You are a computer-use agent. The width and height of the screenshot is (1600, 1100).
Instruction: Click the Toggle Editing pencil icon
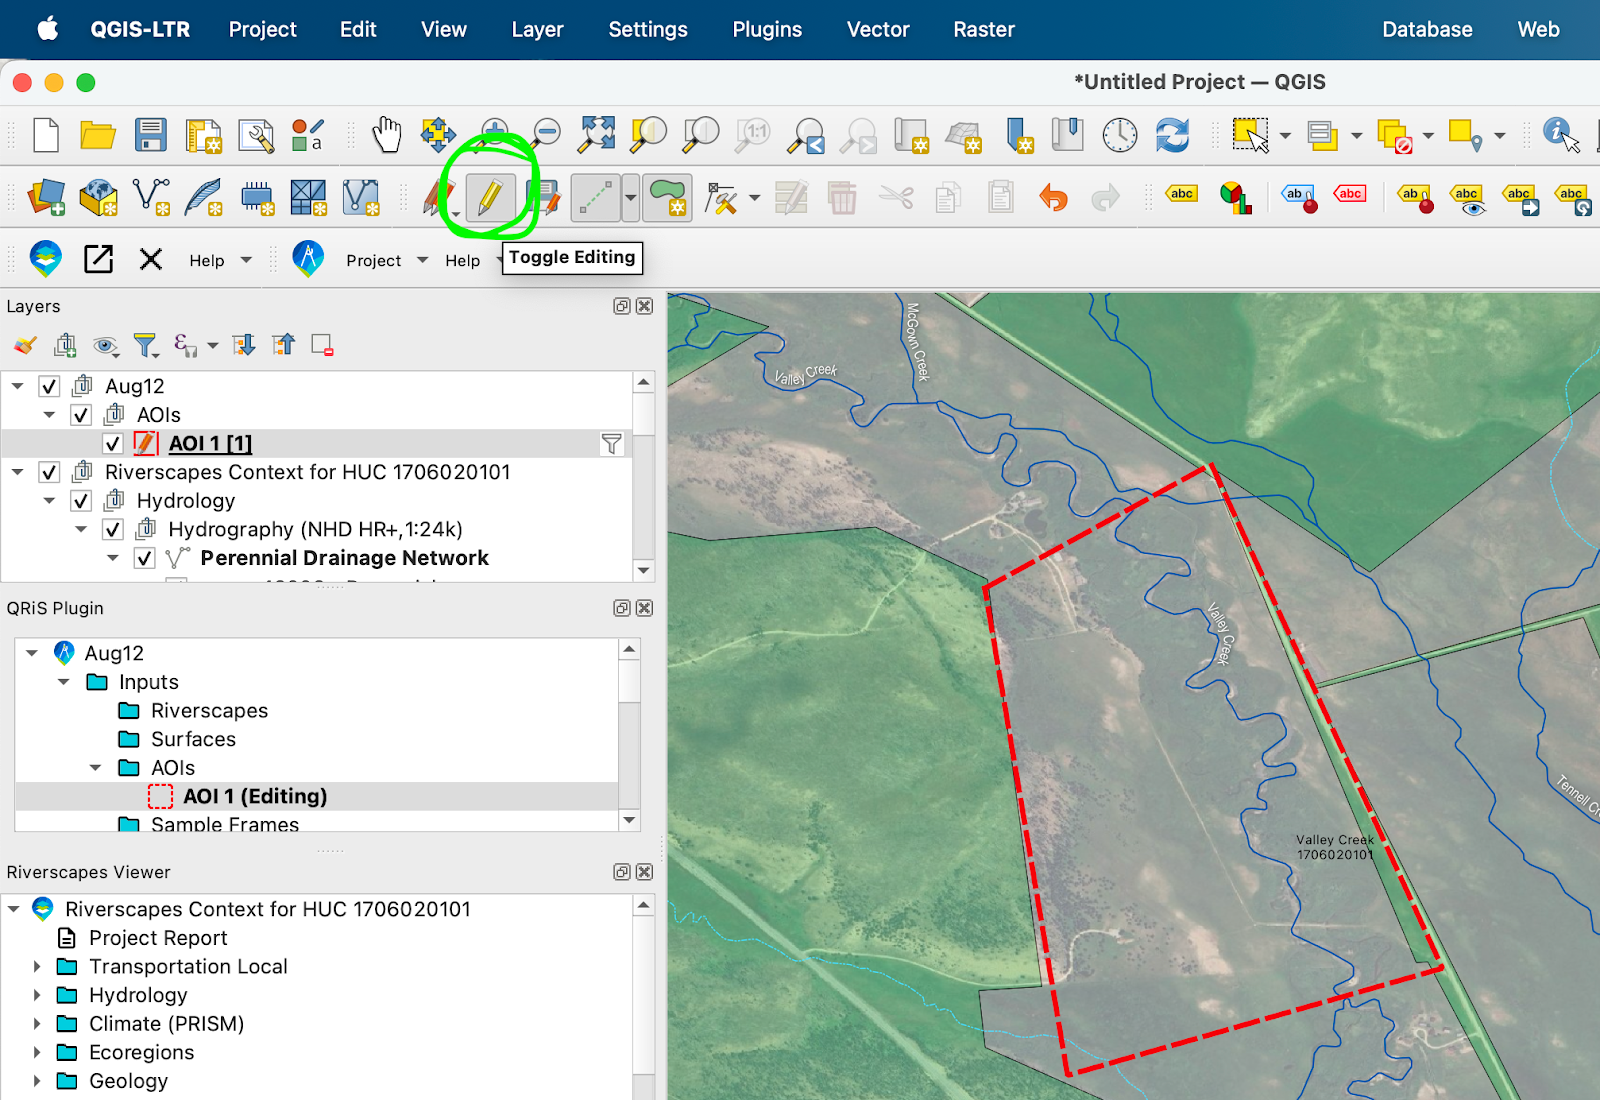(x=490, y=197)
